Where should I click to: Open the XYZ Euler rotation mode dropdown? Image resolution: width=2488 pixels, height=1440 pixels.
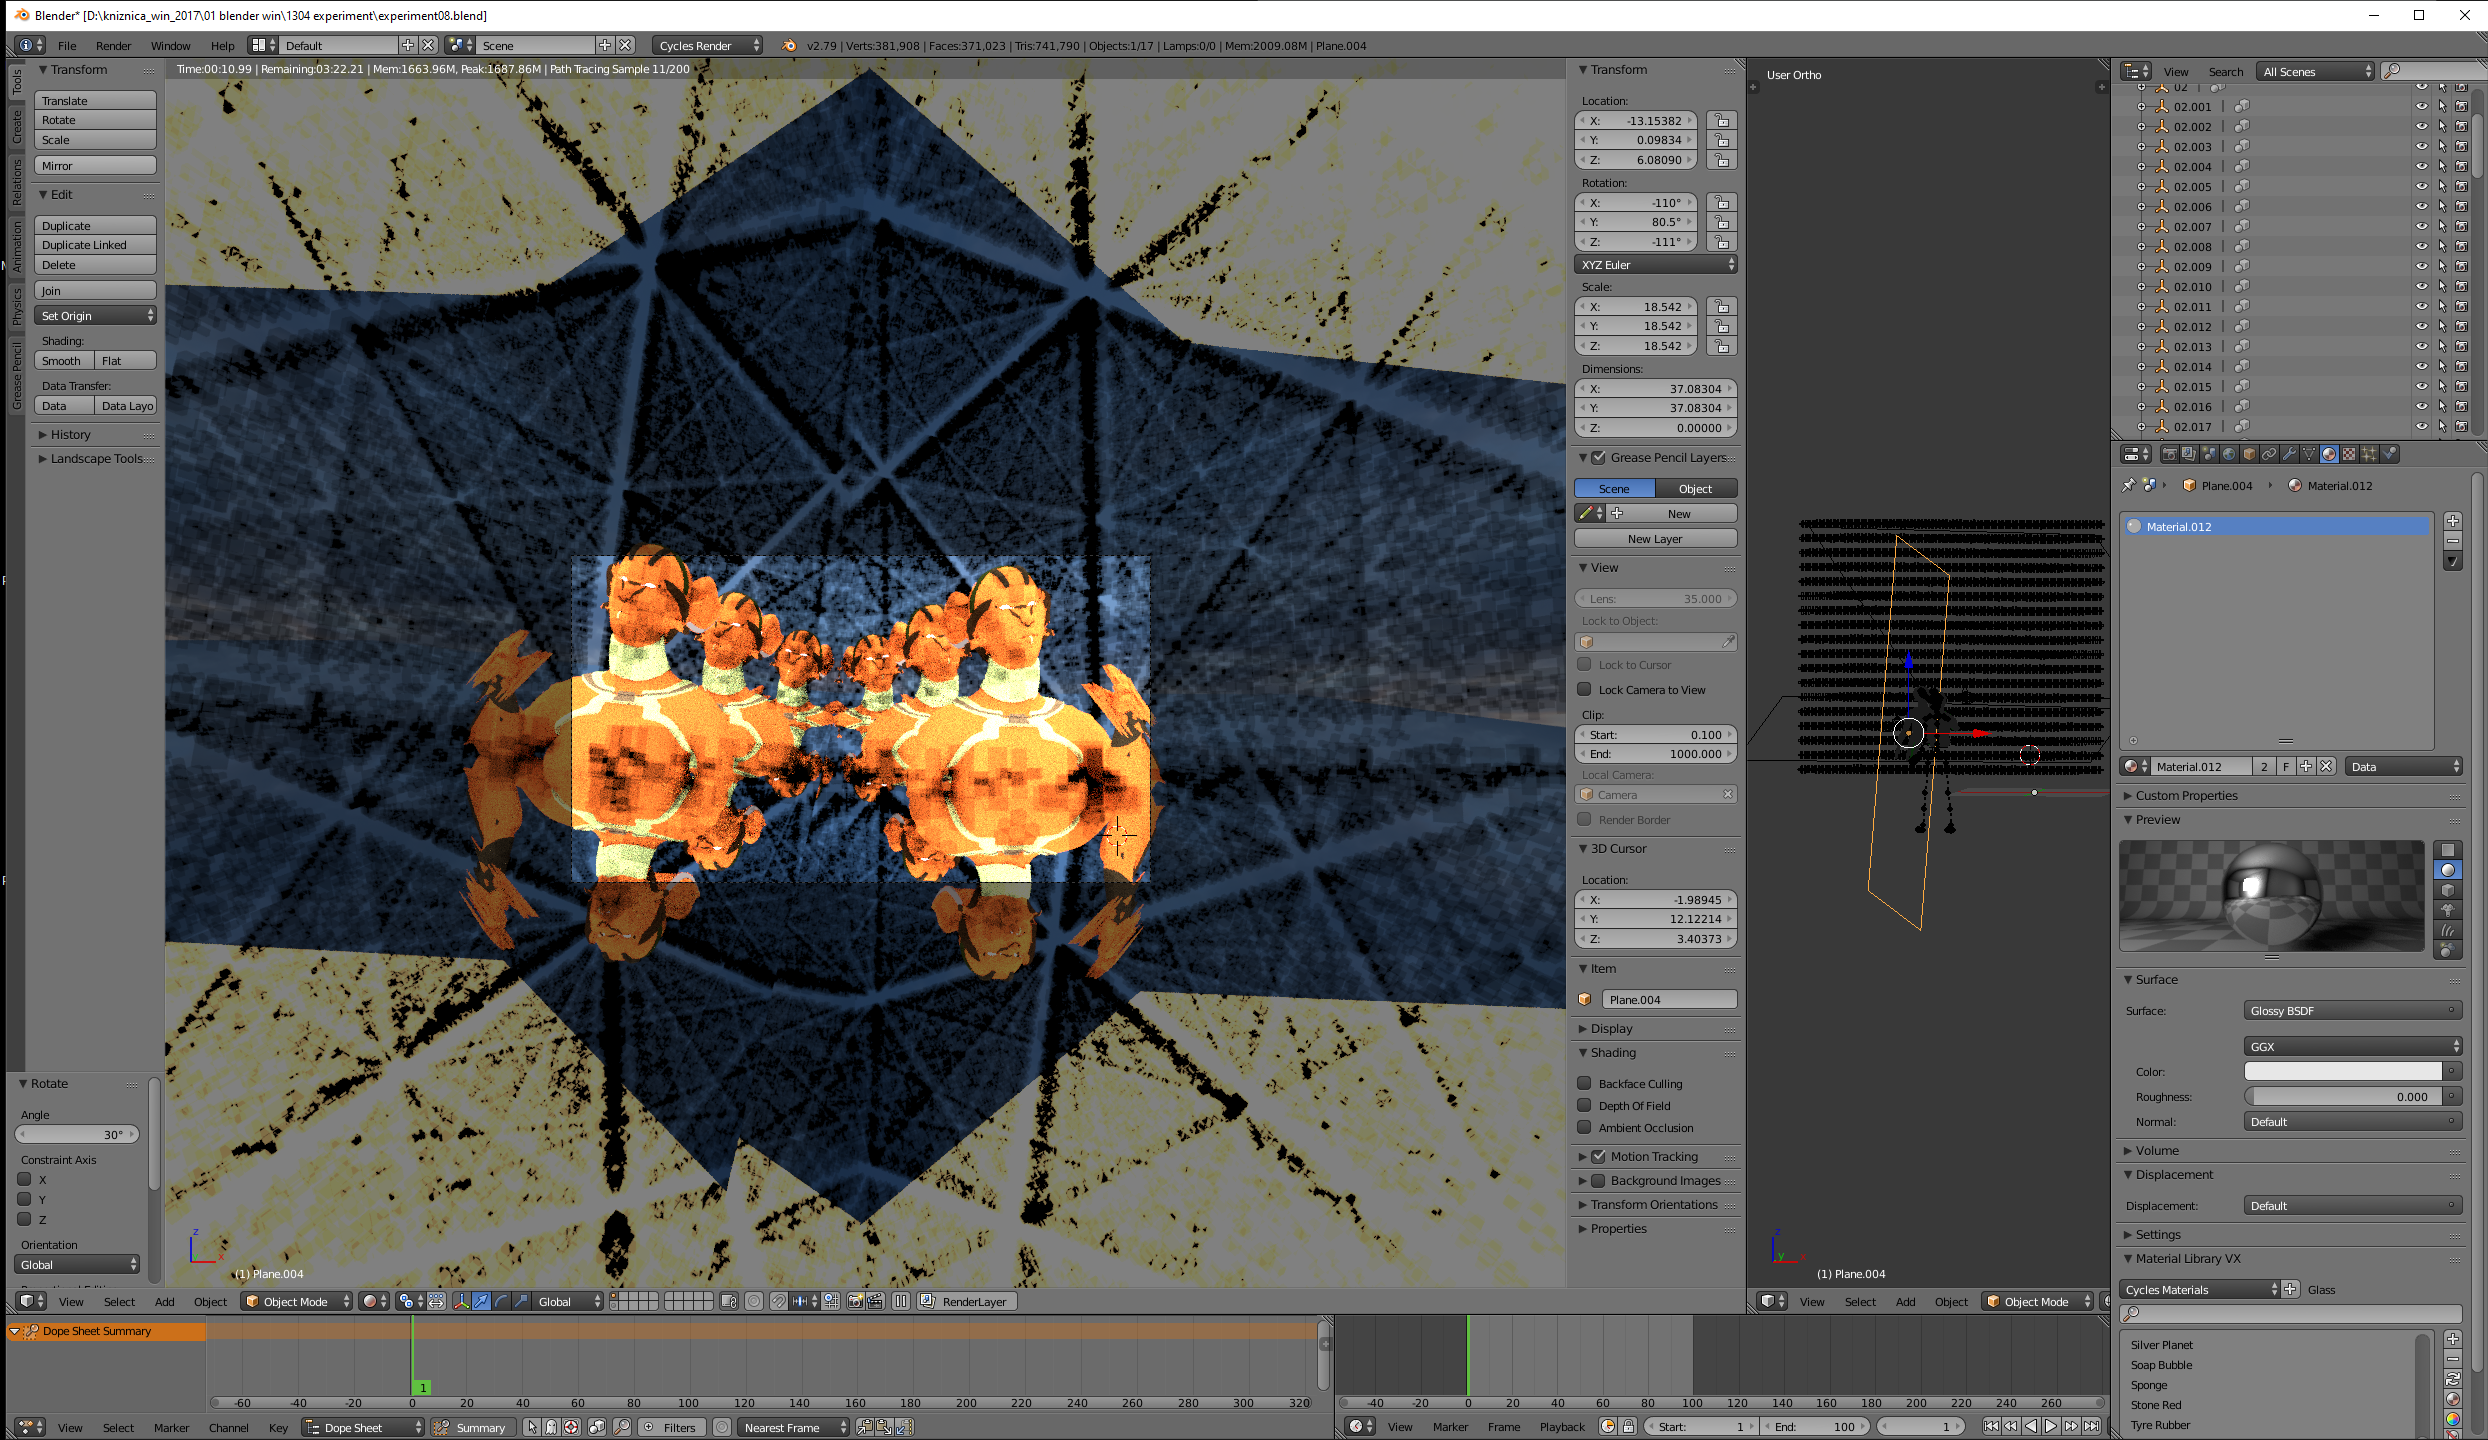1655,265
